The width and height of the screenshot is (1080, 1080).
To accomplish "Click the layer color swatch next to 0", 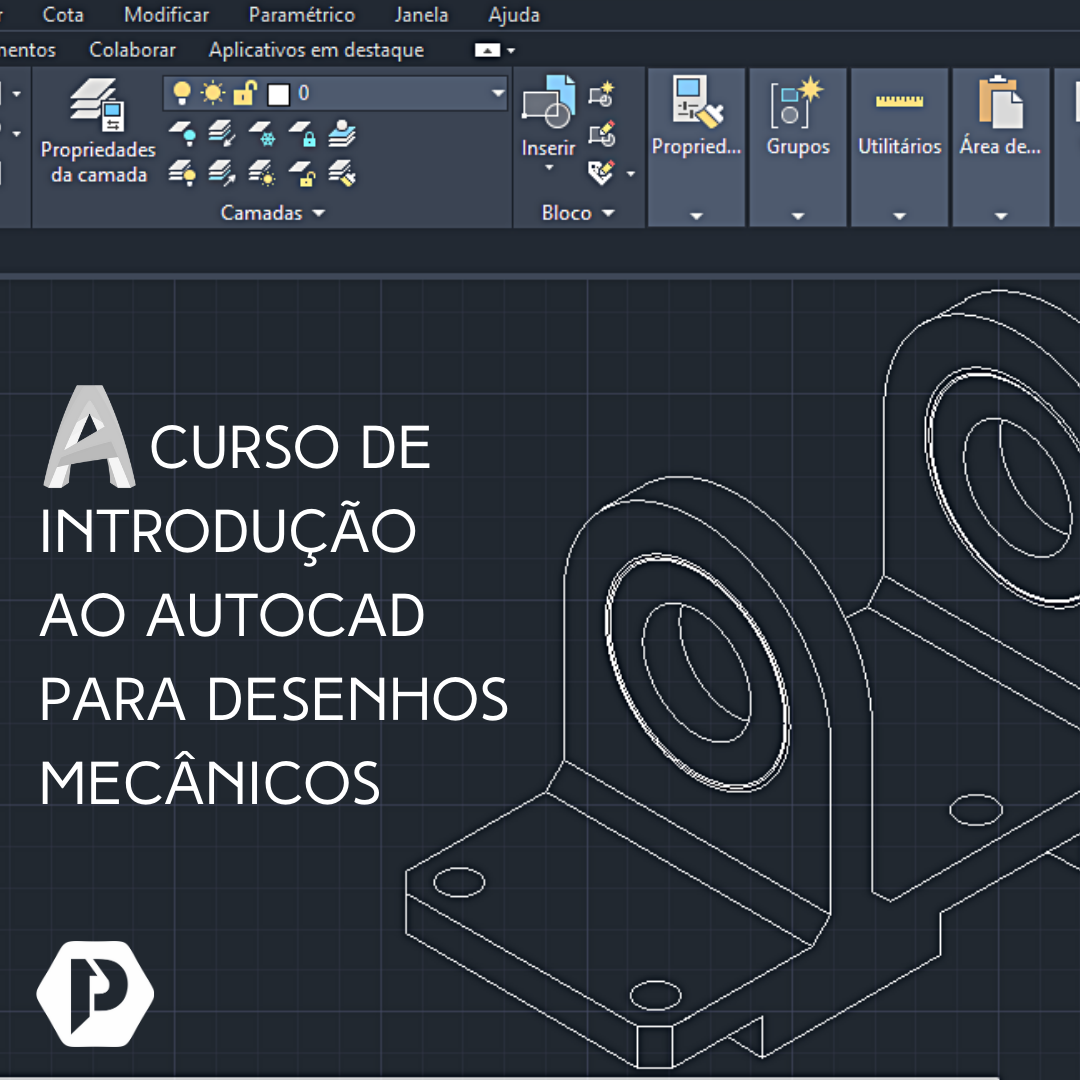I will click(x=278, y=93).
